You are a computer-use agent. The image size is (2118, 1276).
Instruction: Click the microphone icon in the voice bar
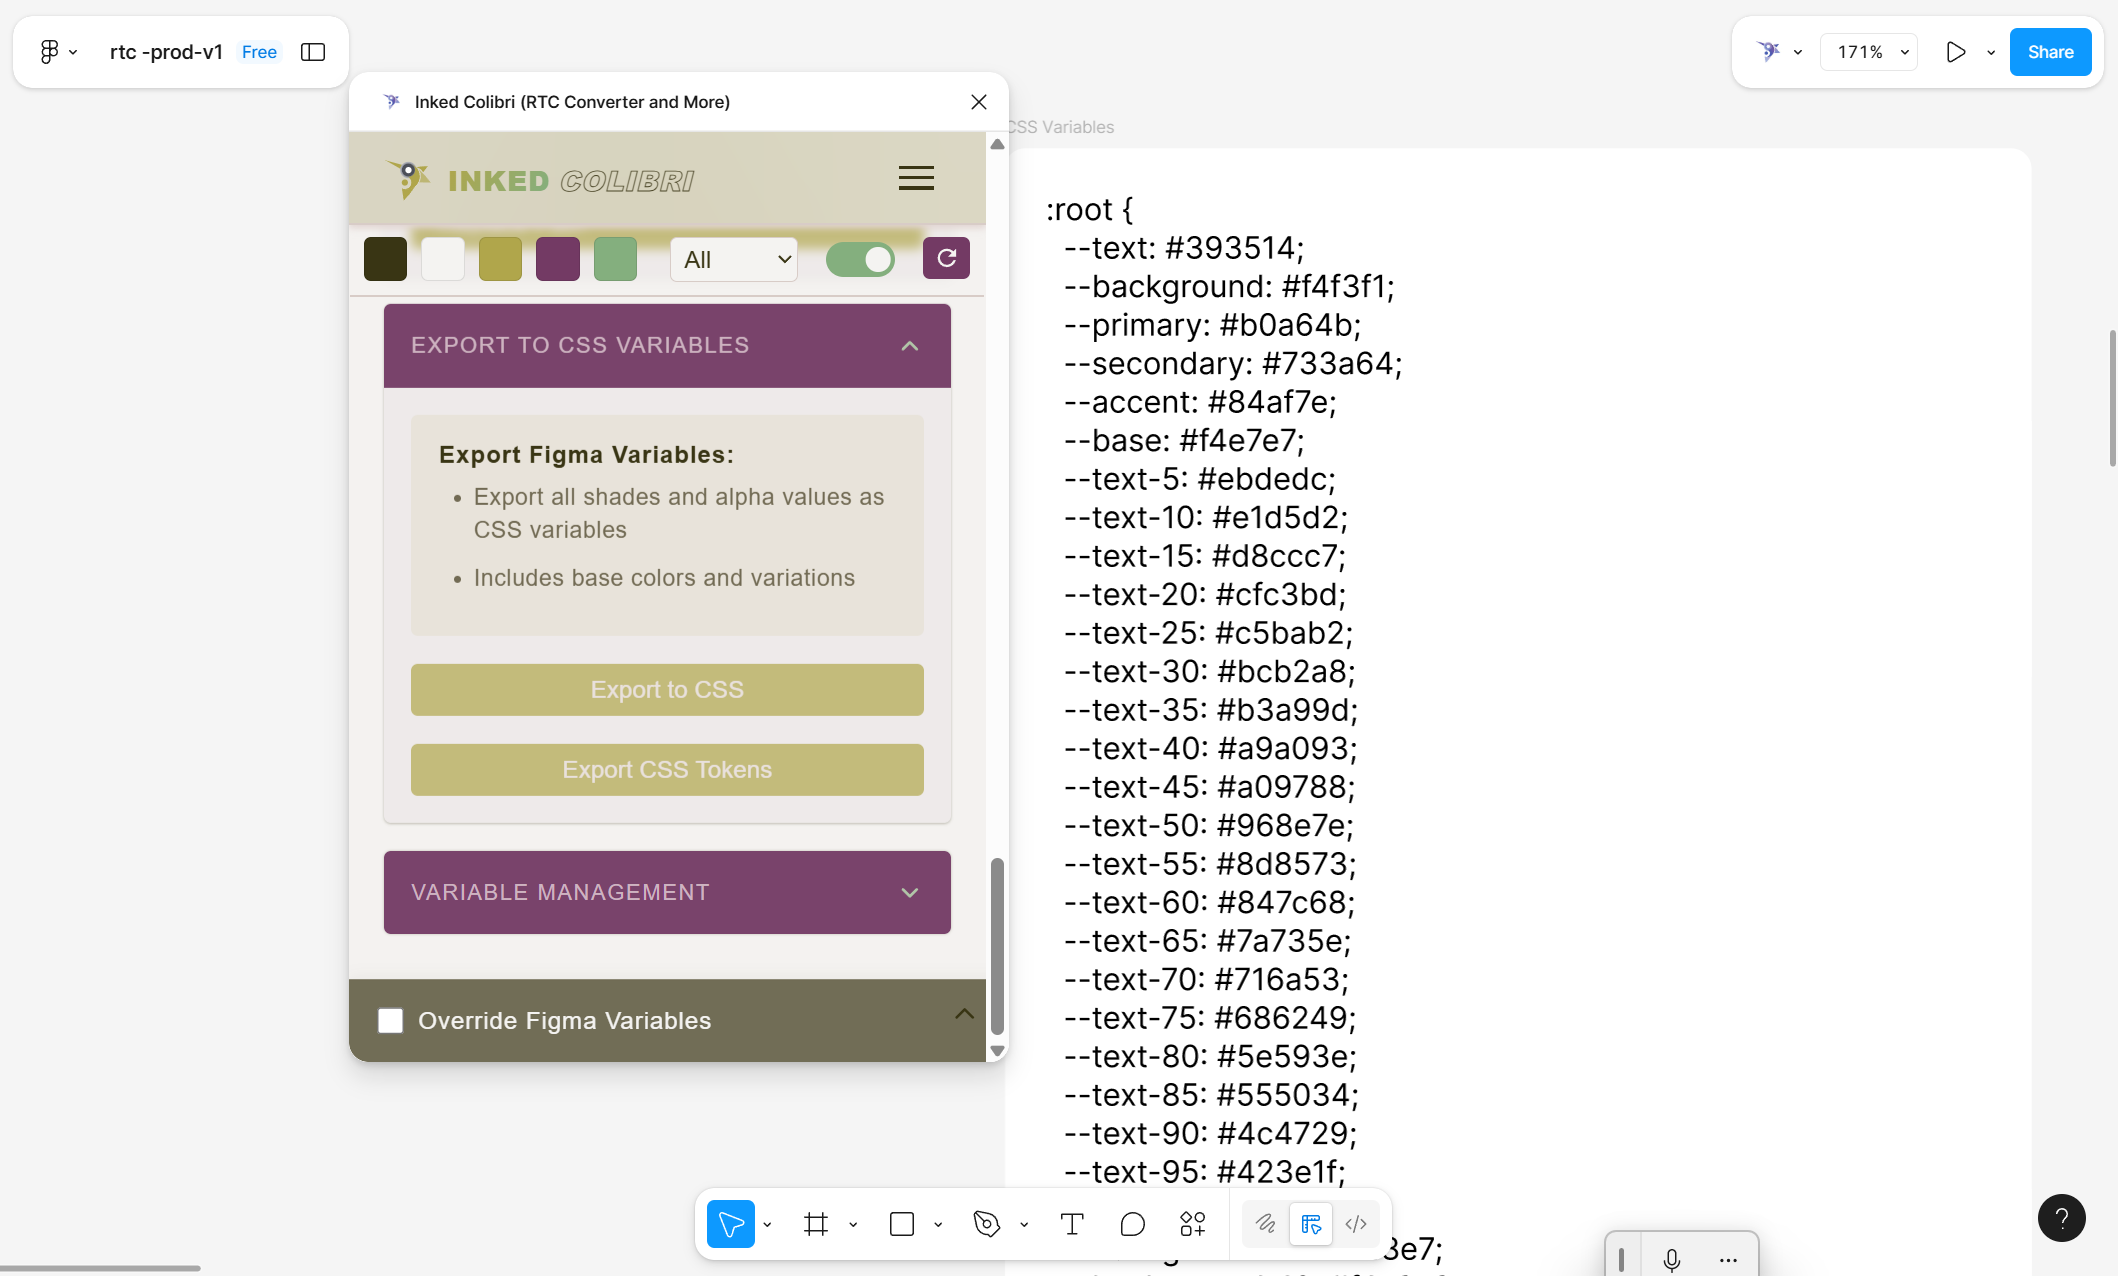click(1670, 1258)
